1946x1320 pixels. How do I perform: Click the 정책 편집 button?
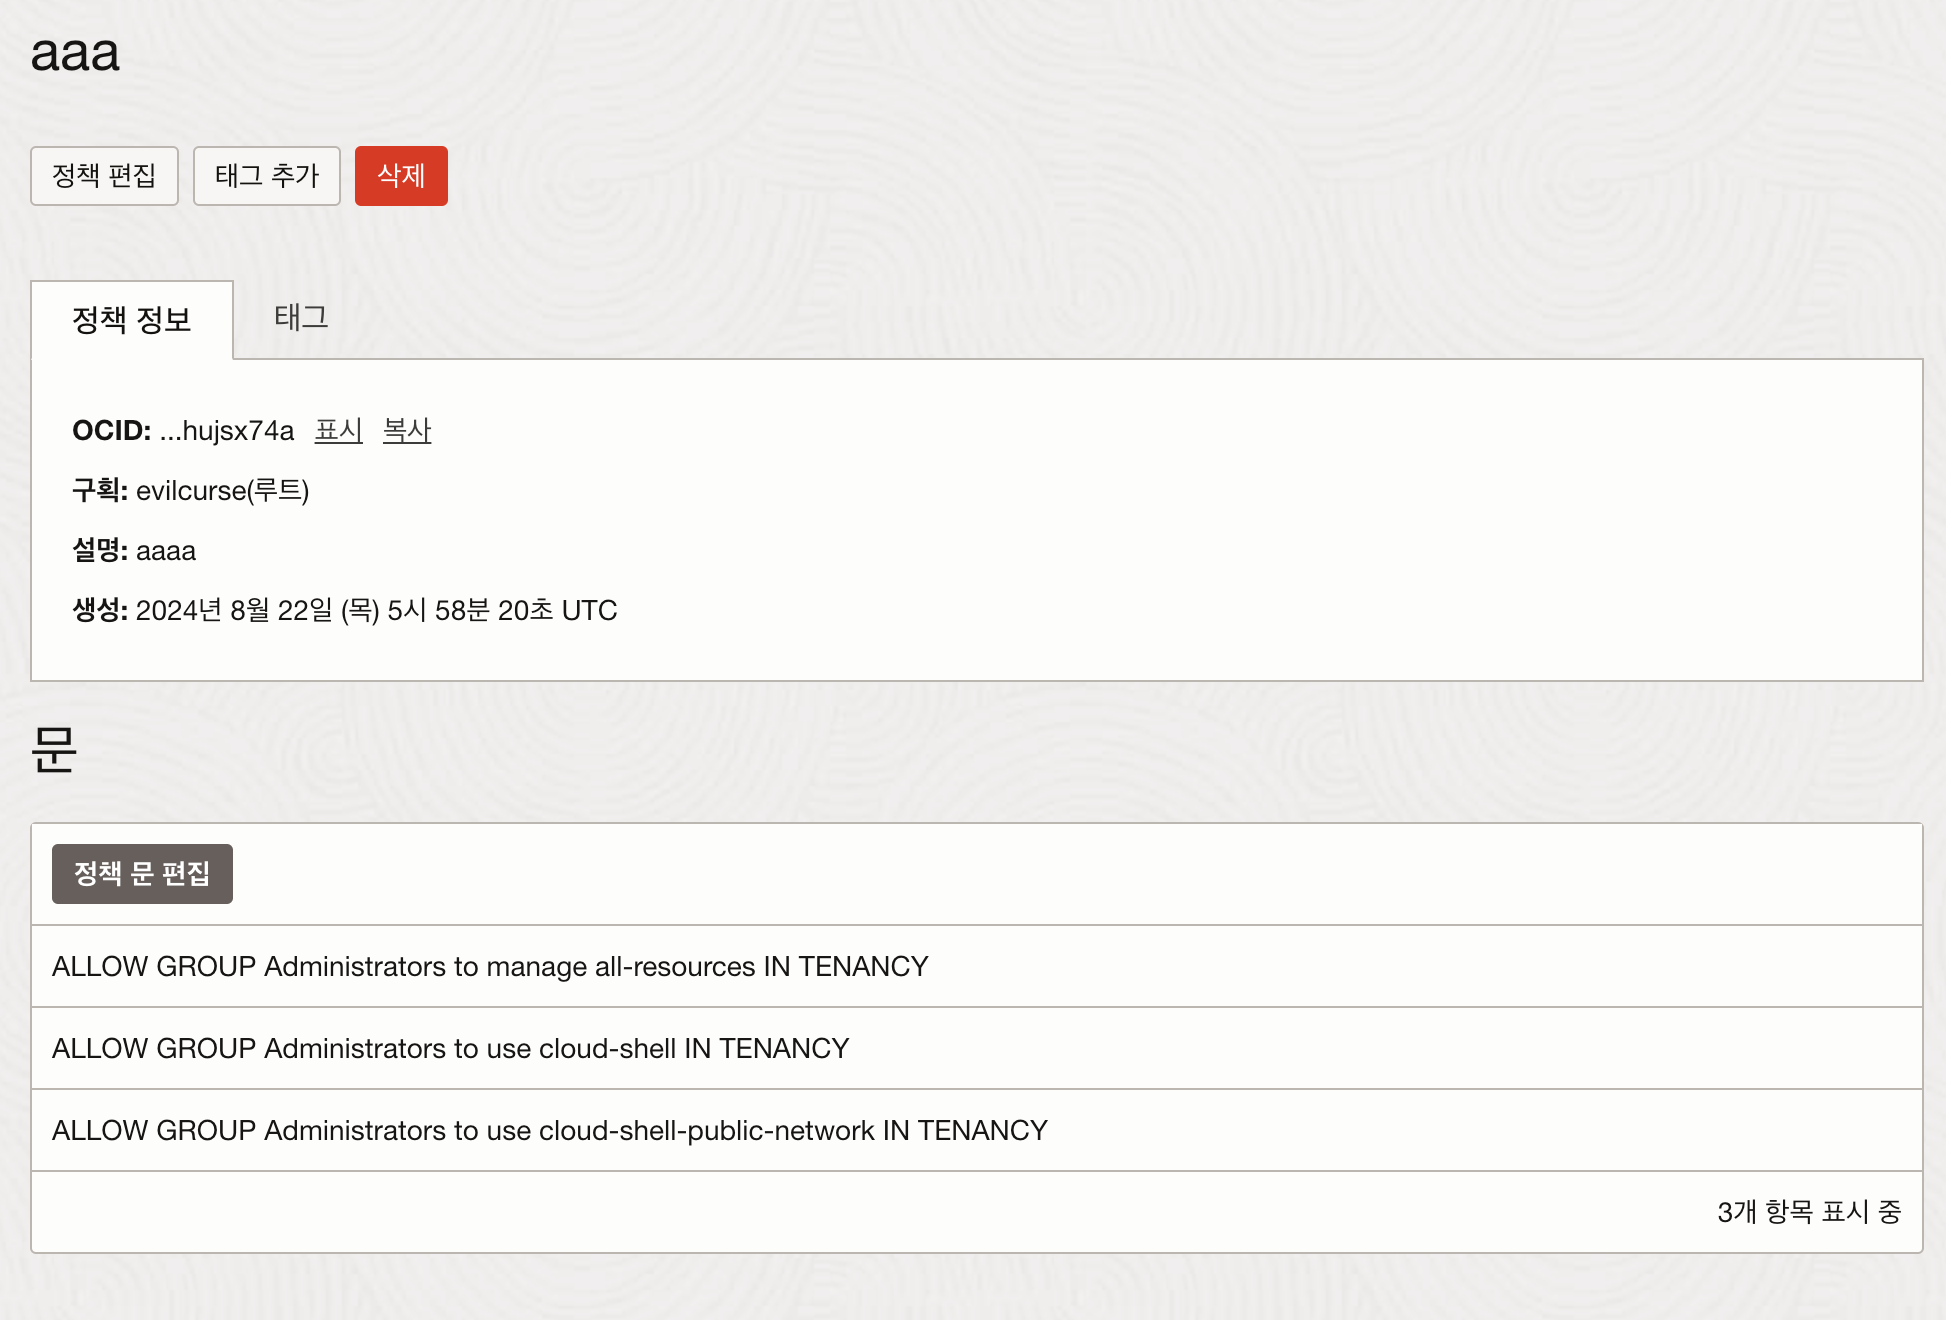pyautogui.click(x=104, y=176)
